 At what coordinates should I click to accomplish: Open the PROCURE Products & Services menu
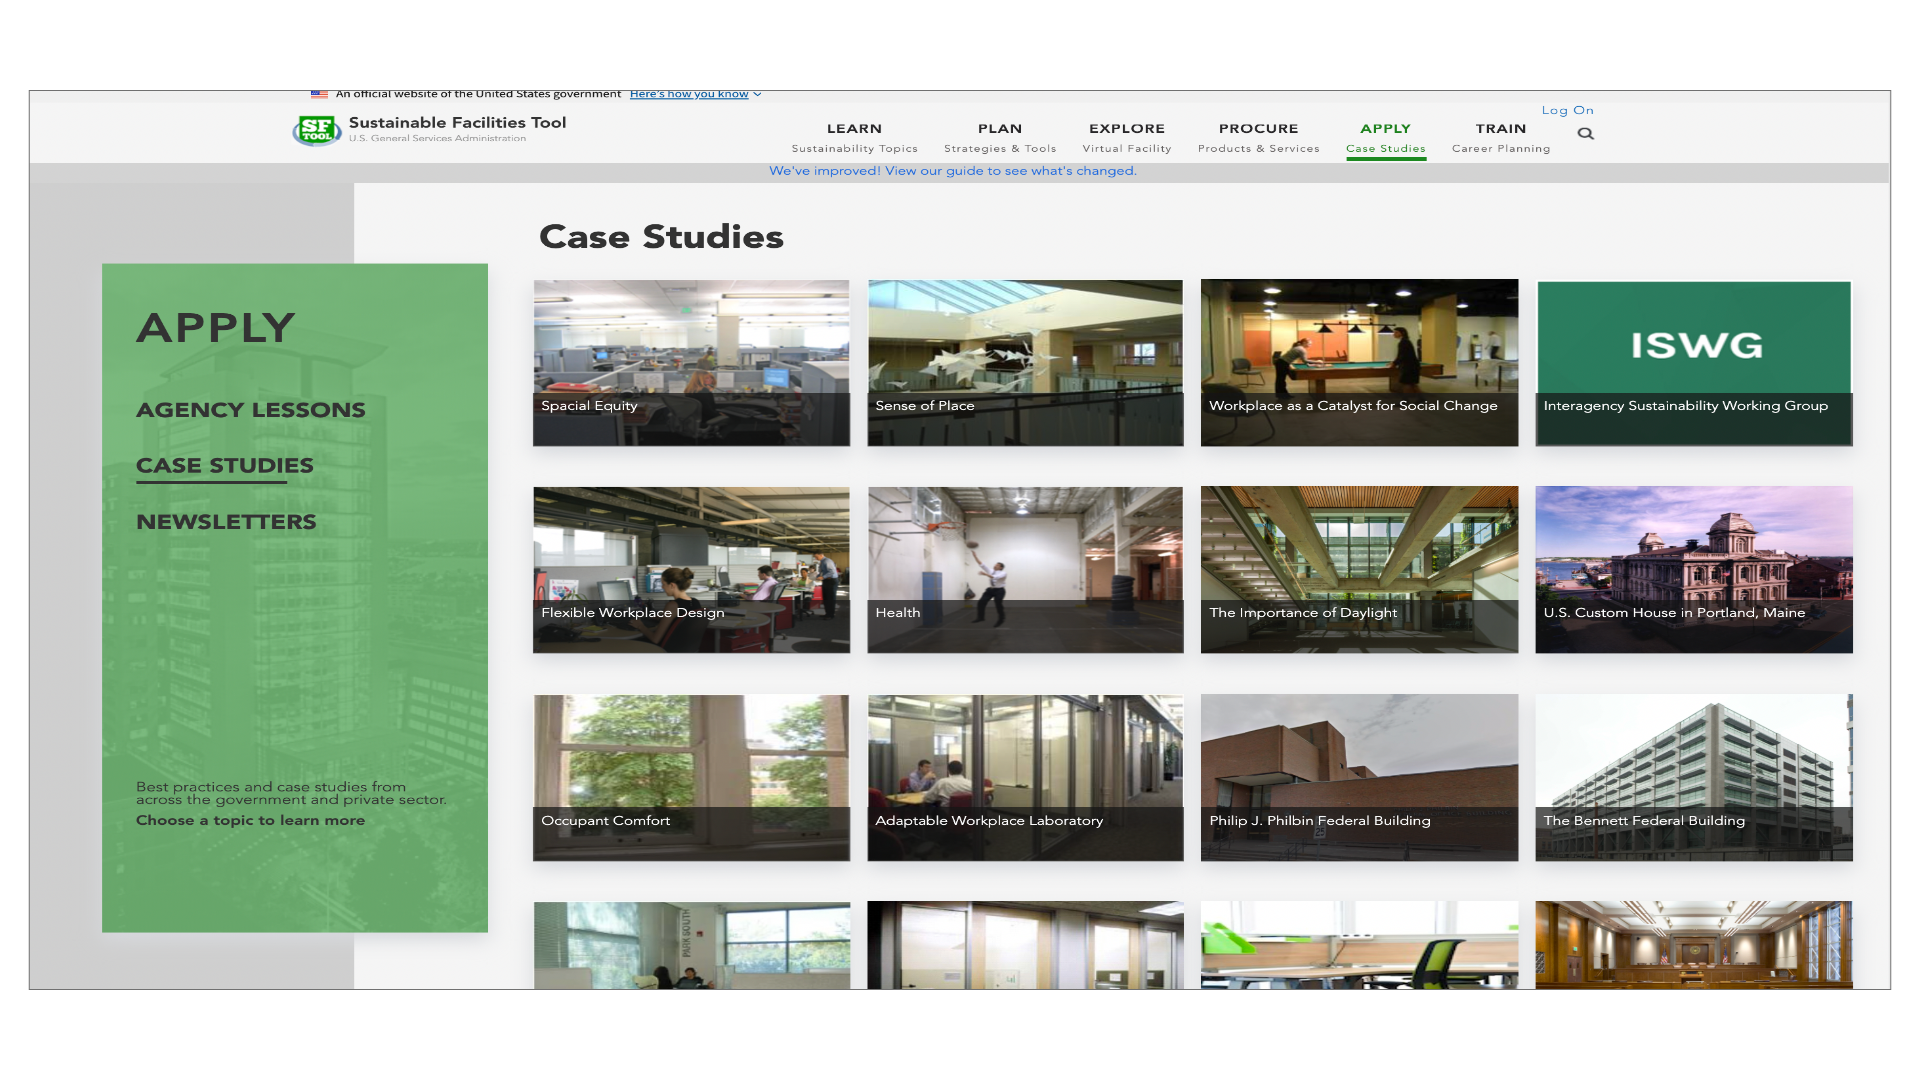point(1258,137)
